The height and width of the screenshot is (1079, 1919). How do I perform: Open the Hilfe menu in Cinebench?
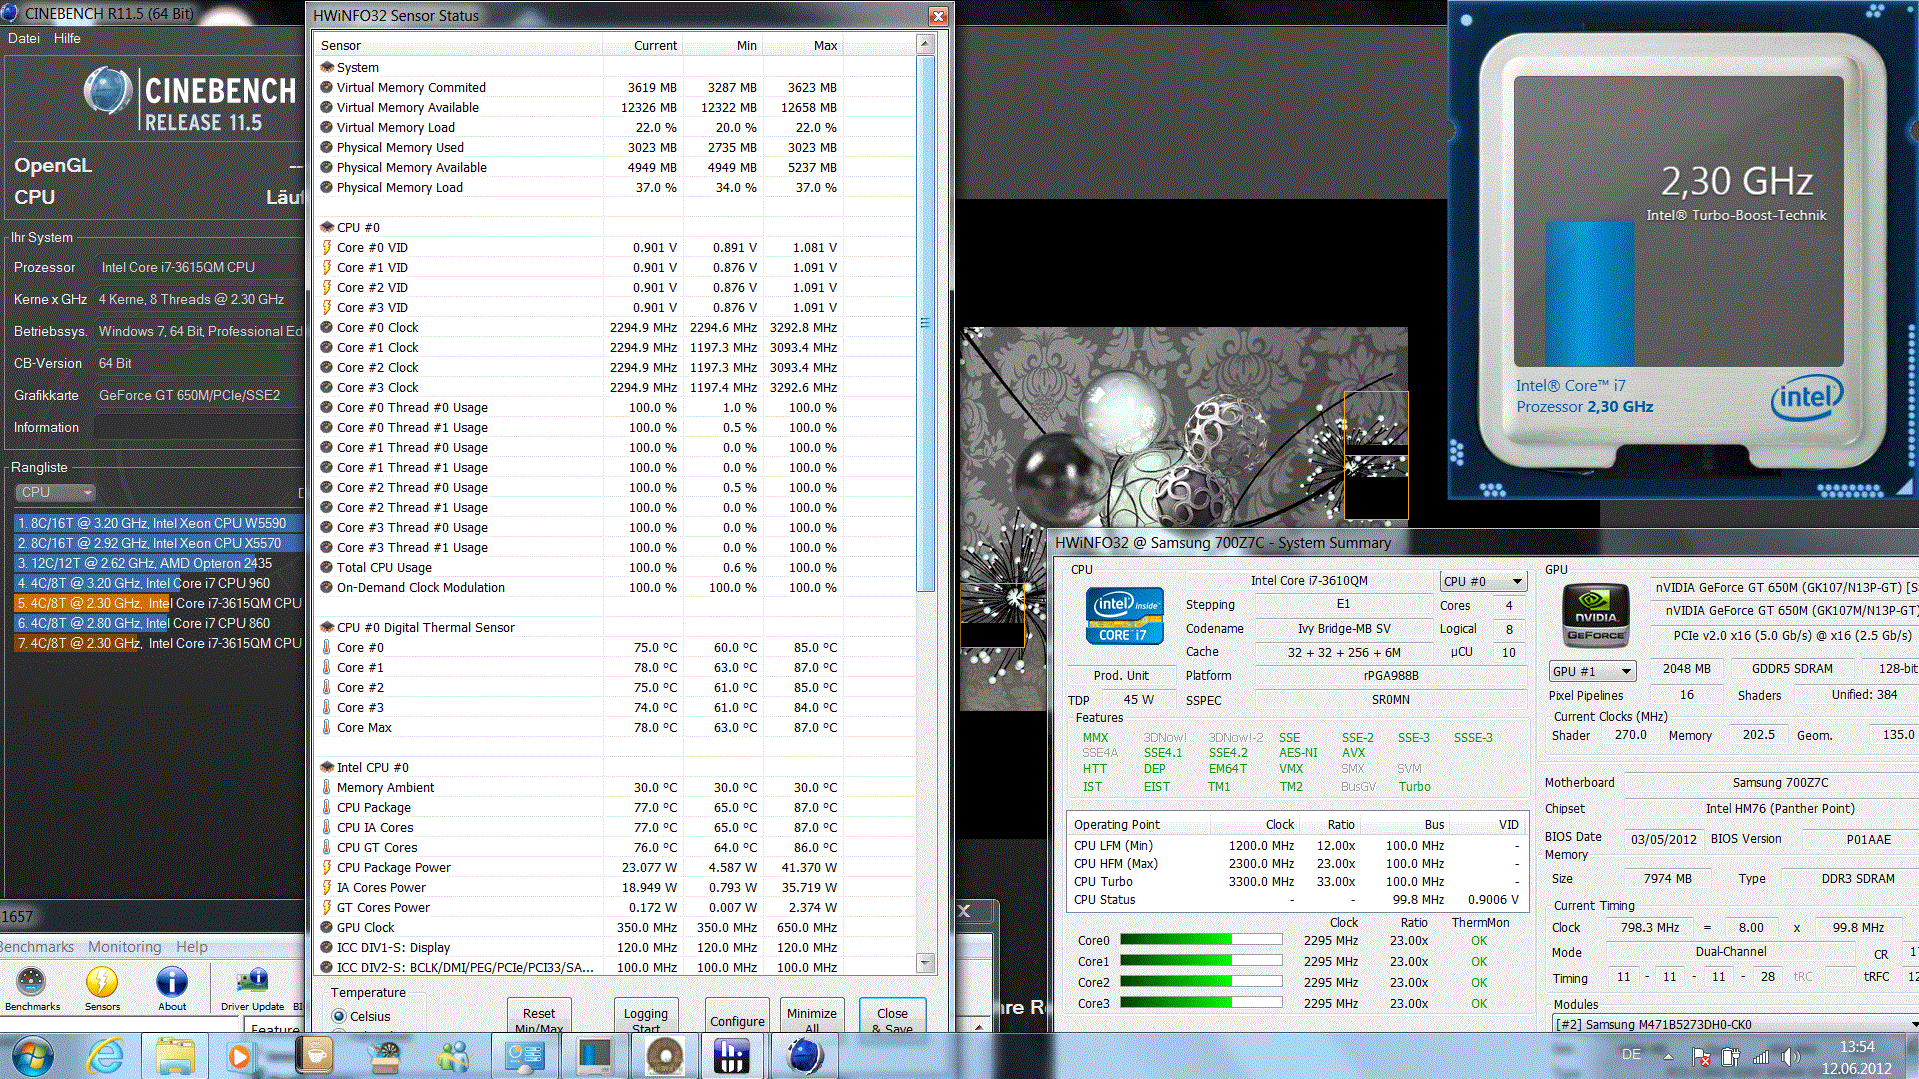point(67,38)
